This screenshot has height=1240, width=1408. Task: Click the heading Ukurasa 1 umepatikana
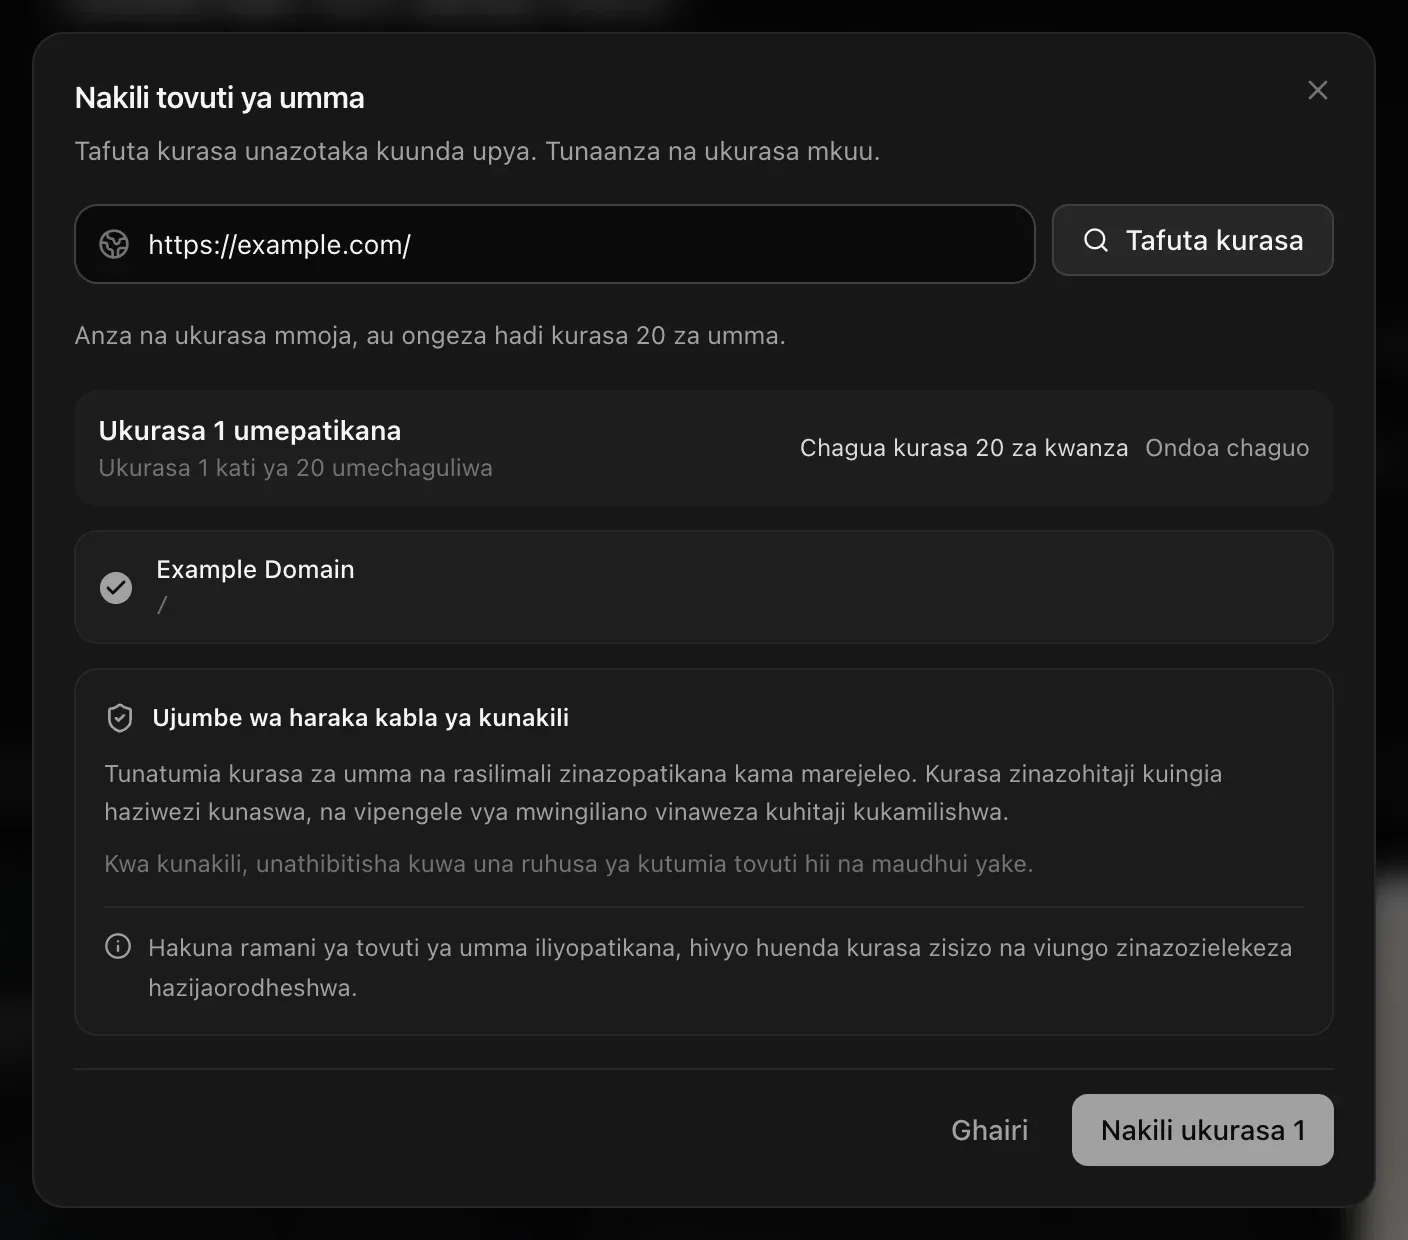pos(250,431)
